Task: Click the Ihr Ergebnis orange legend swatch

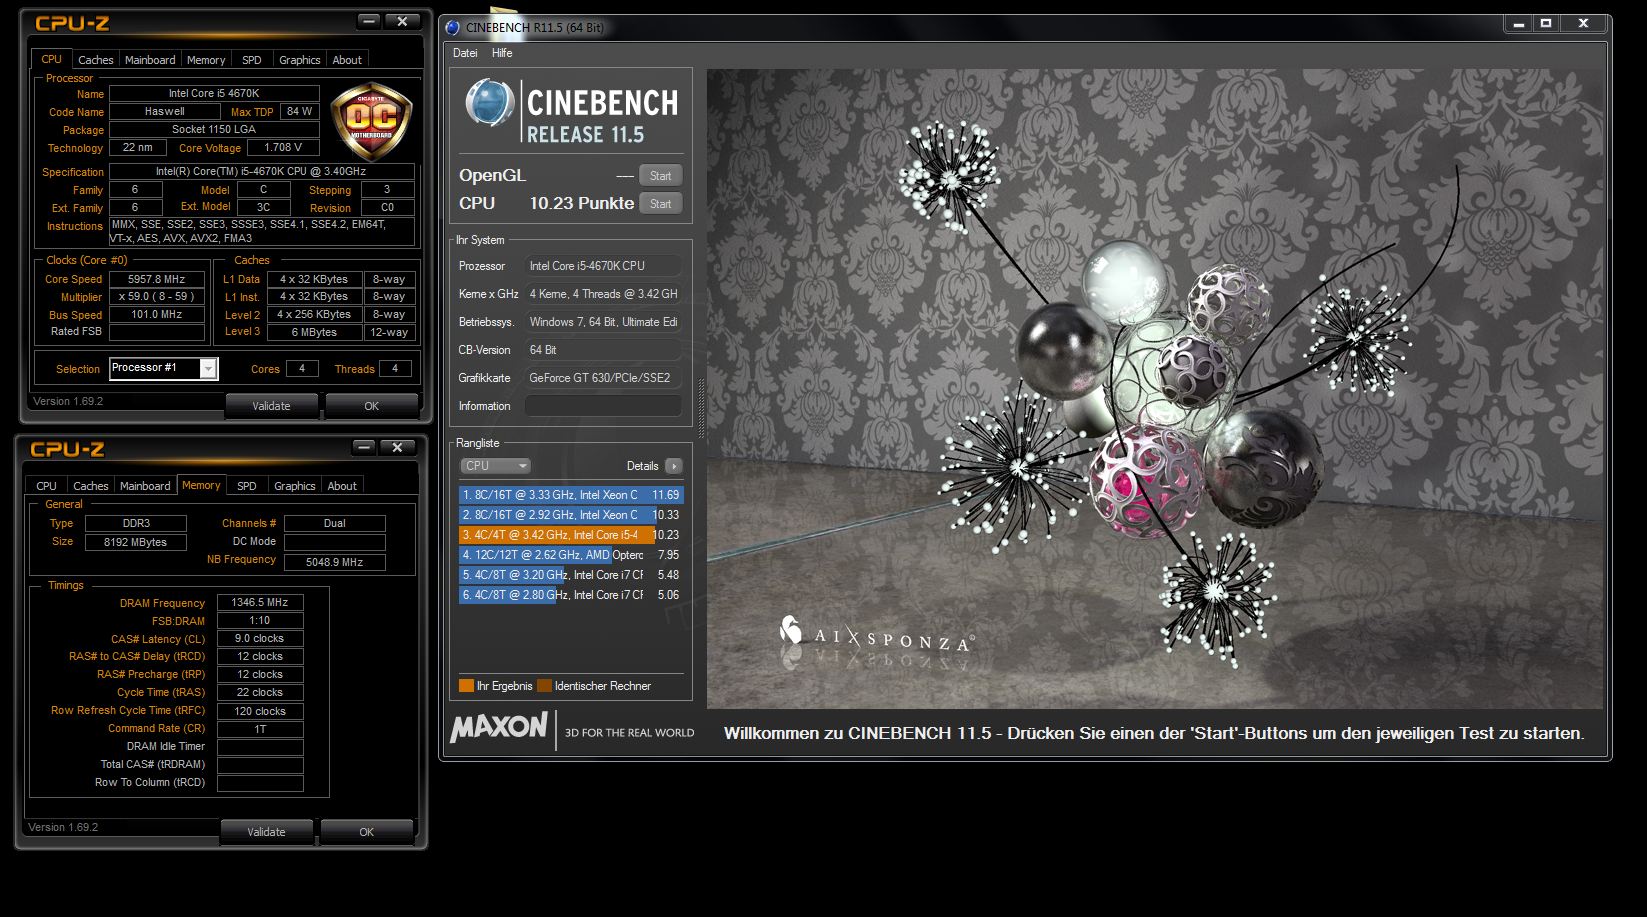Action: pos(466,686)
